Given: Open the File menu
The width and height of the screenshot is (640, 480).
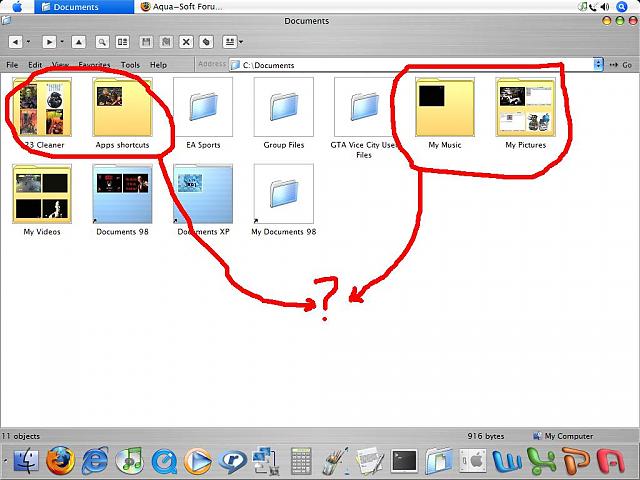Looking at the screenshot, I should coord(12,65).
